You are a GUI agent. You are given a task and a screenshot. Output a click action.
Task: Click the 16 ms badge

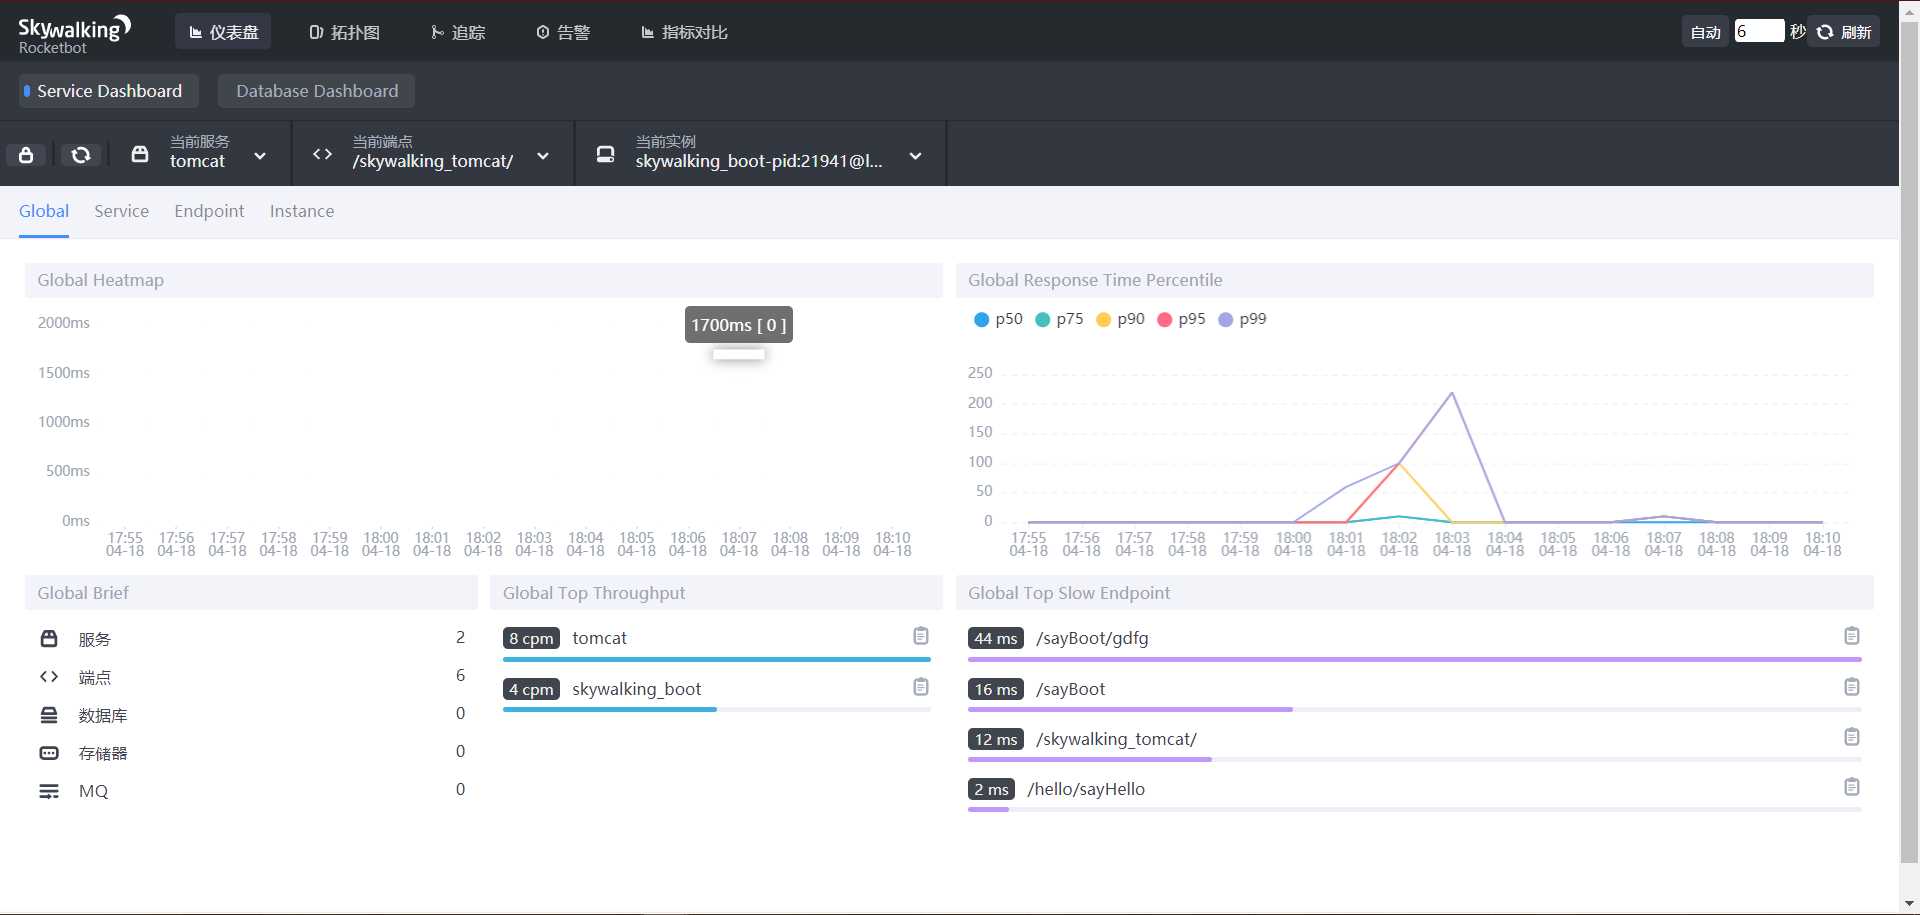[996, 689]
